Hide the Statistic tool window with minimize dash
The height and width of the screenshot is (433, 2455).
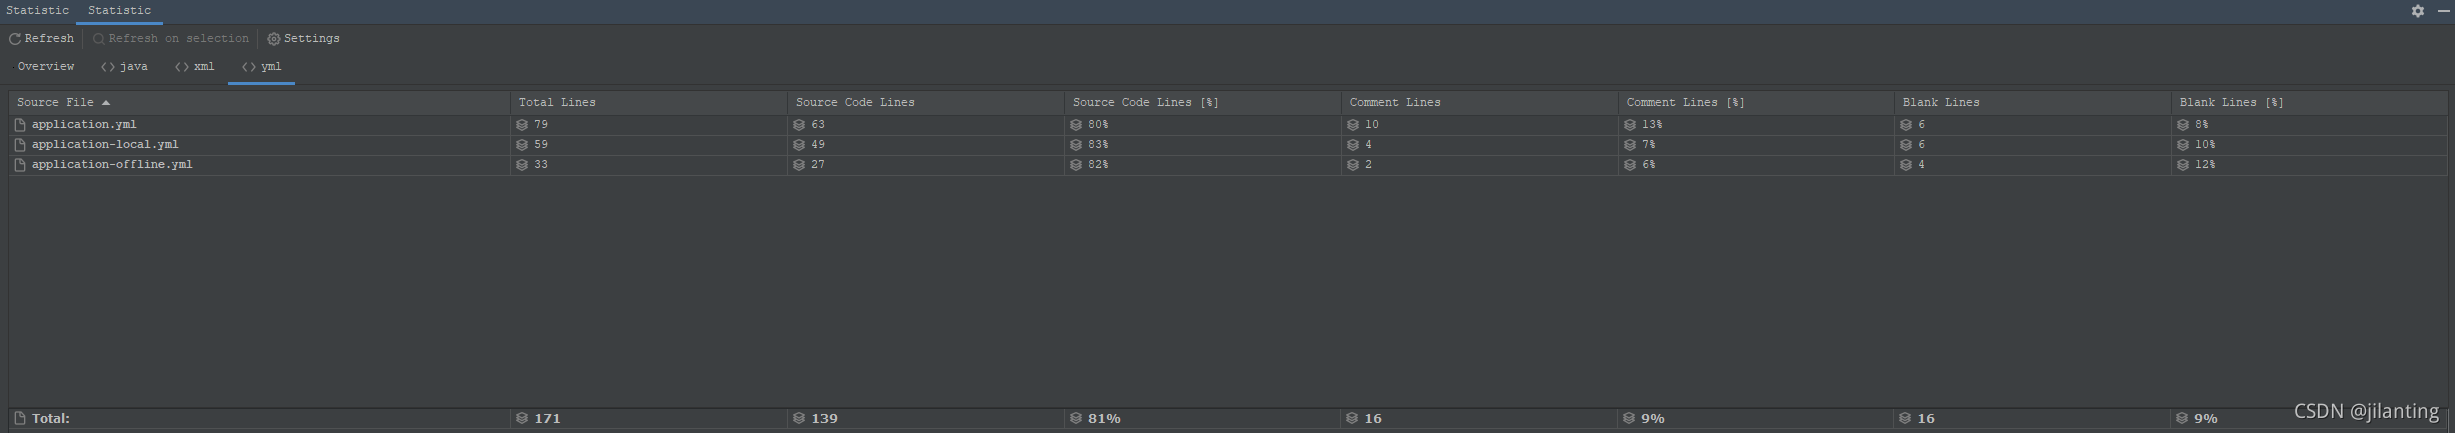tap(2443, 11)
